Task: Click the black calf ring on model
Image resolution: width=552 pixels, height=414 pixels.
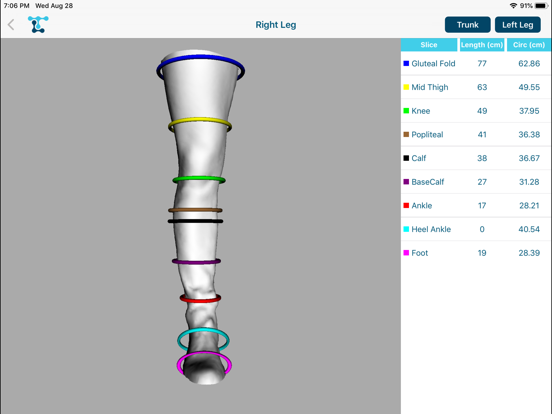Action: click(195, 221)
